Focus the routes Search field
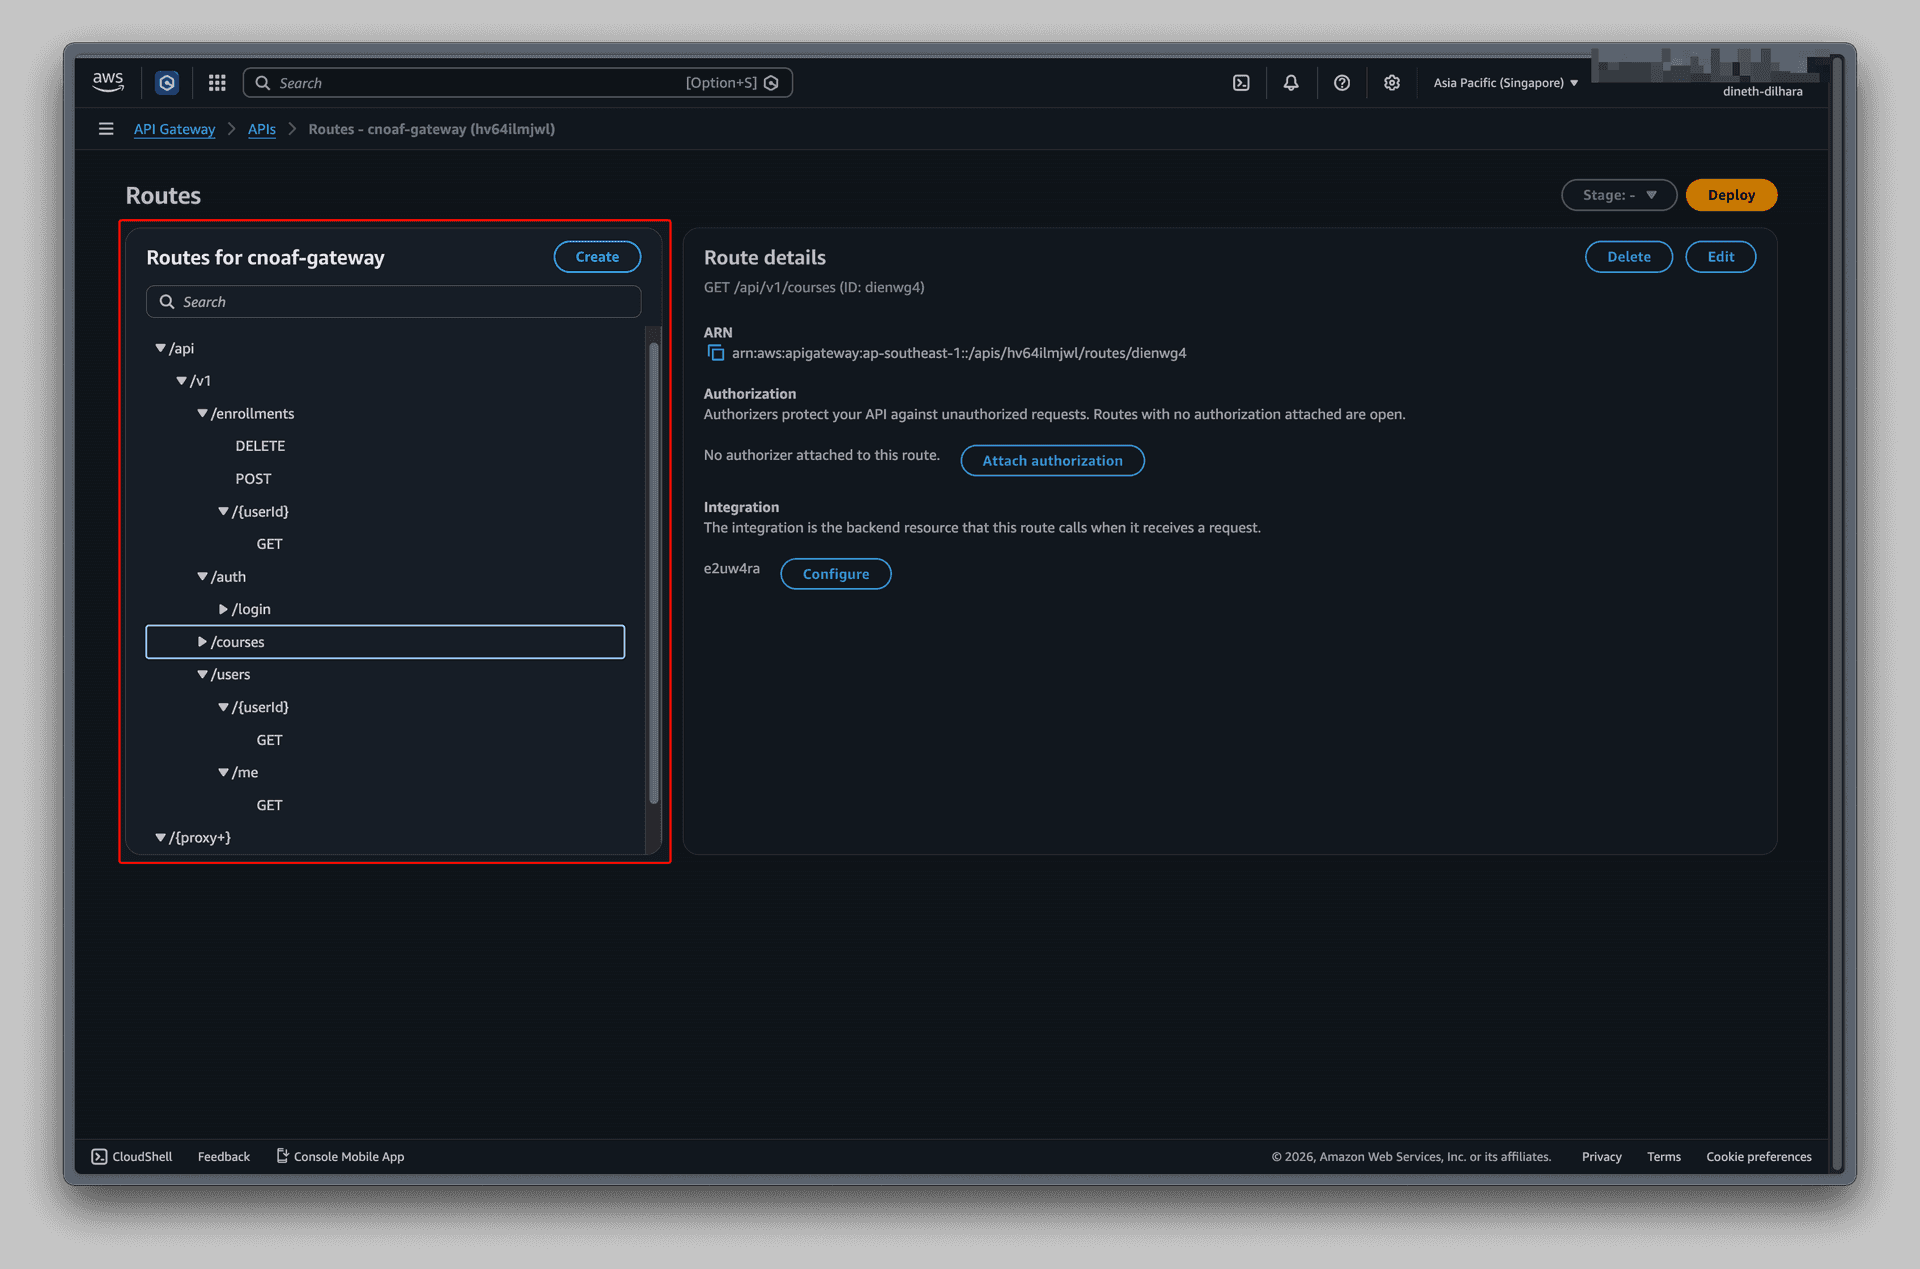1920x1269 pixels. click(x=393, y=302)
